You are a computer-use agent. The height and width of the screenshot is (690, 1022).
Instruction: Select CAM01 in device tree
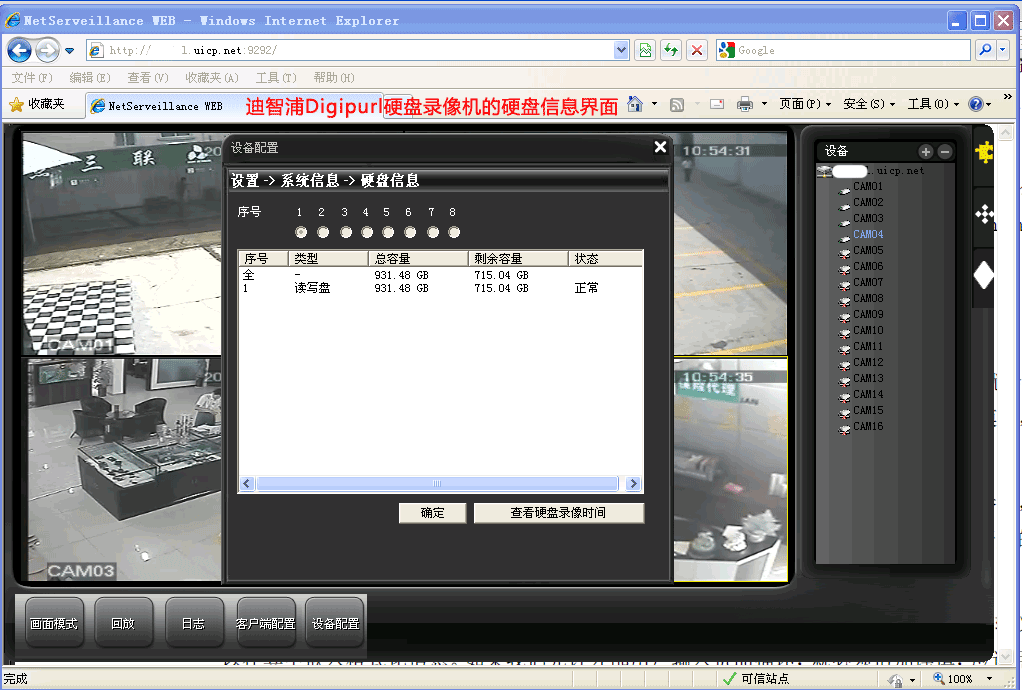(x=868, y=186)
